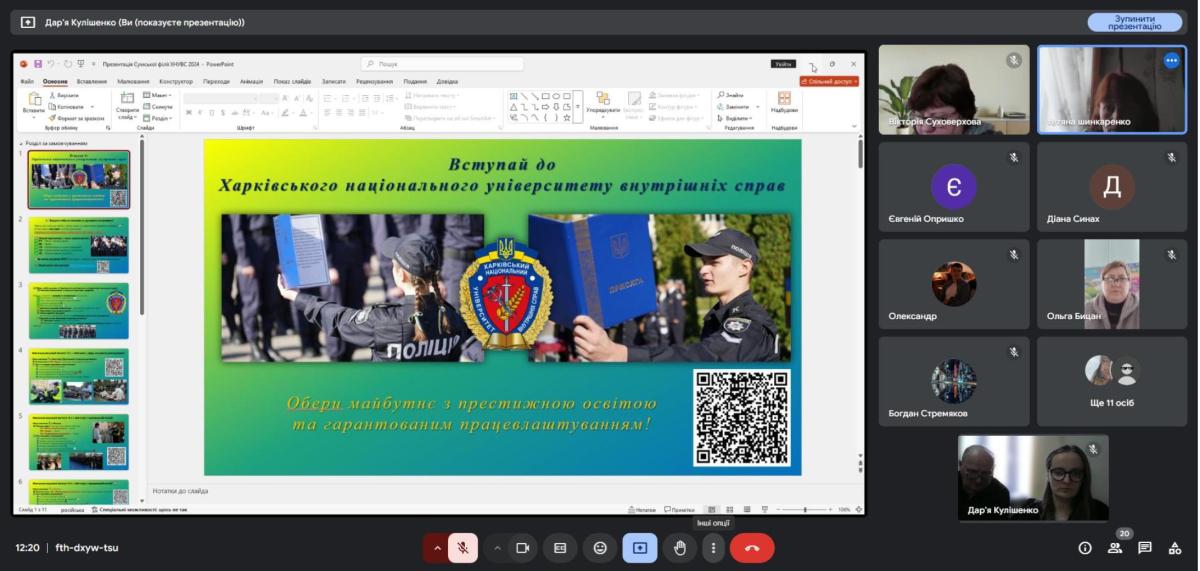Open audio settings arrow next to microphone
This screenshot has width=1200, height=571.
436,548
